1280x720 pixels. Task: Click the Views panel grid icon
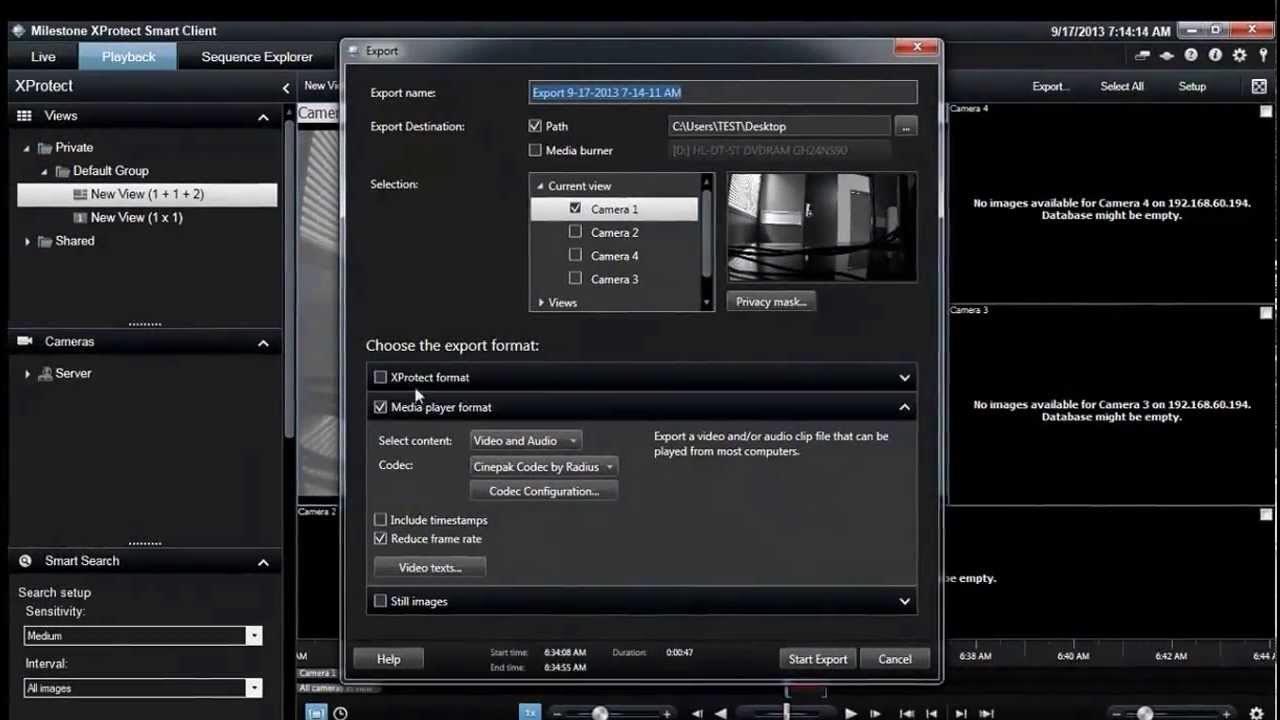click(24, 116)
